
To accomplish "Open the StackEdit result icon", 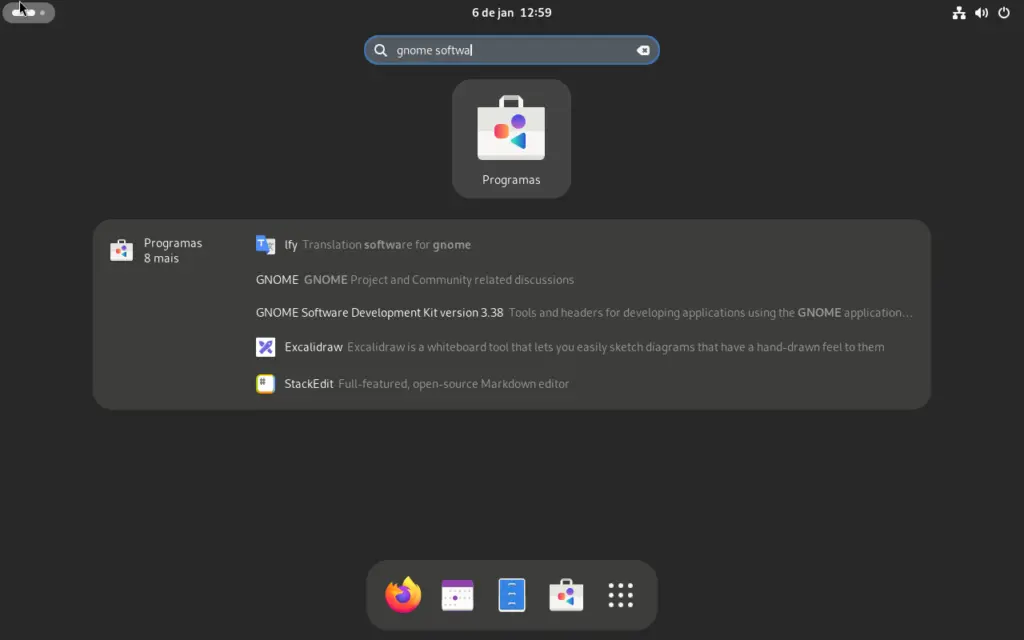I will pyautogui.click(x=265, y=384).
